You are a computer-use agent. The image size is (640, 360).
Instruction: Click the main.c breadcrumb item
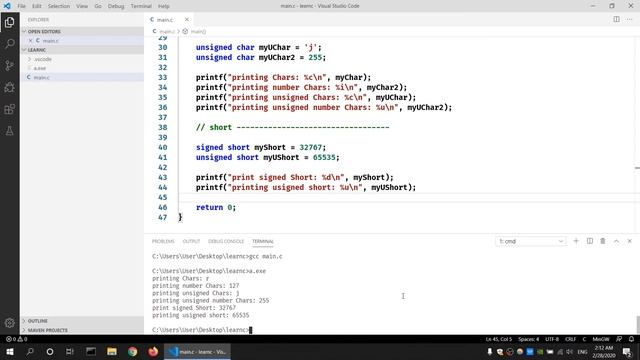167,31
